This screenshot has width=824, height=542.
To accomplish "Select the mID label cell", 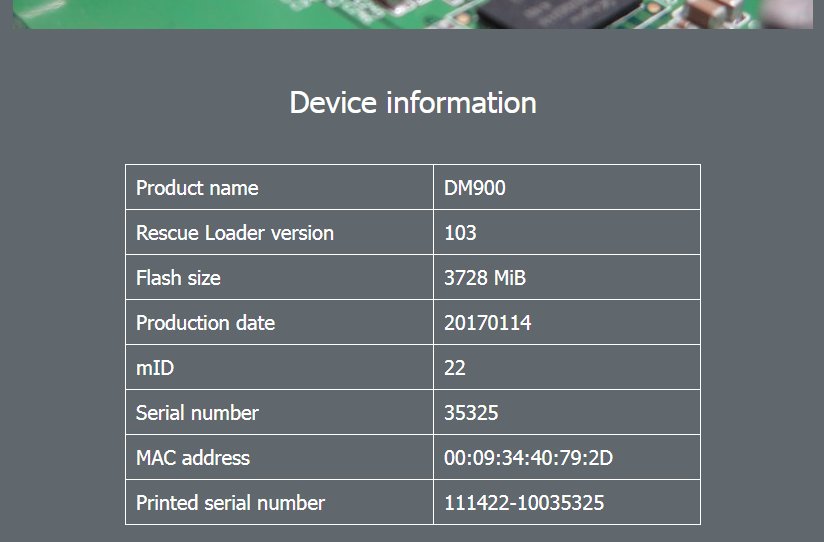I will [155, 368].
